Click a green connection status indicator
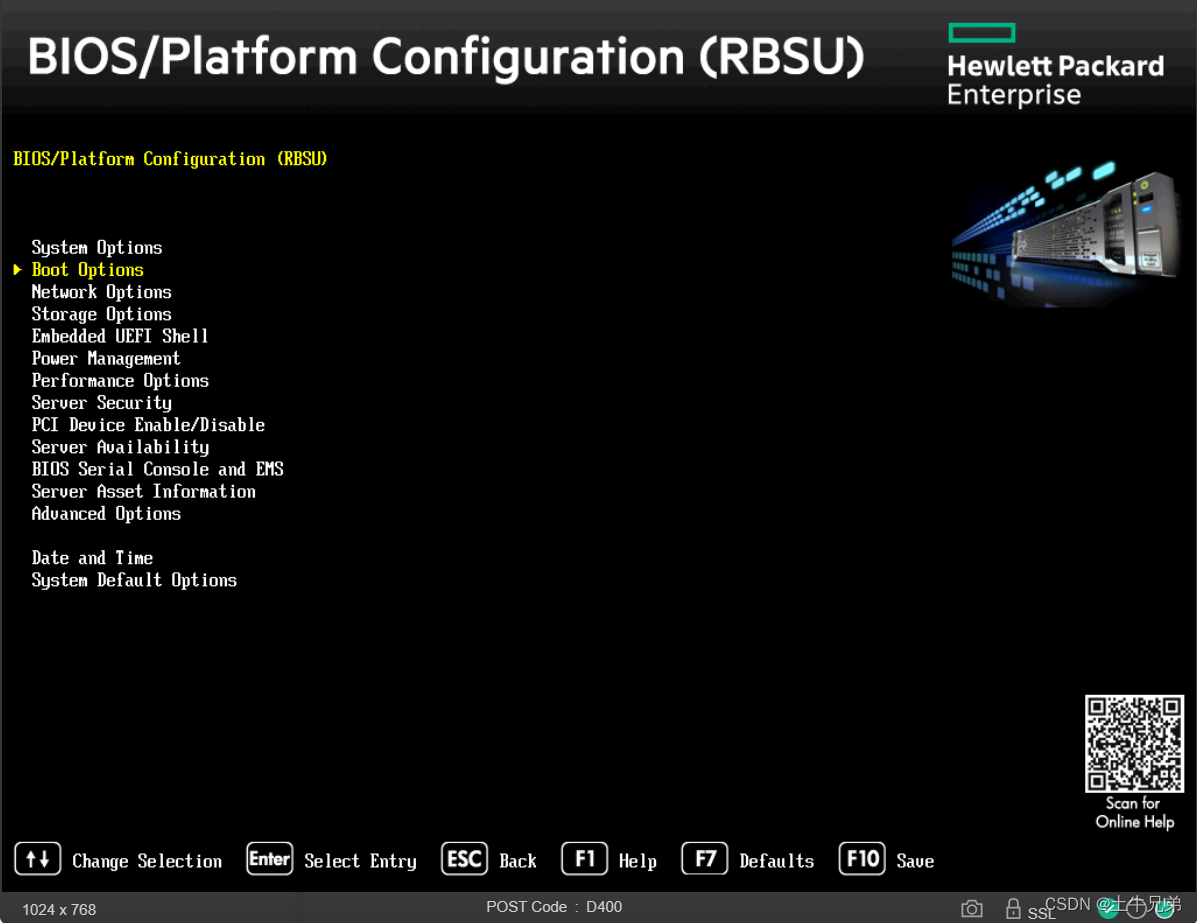Image resolution: width=1197 pixels, height=923 pixels. (1106, 908)
